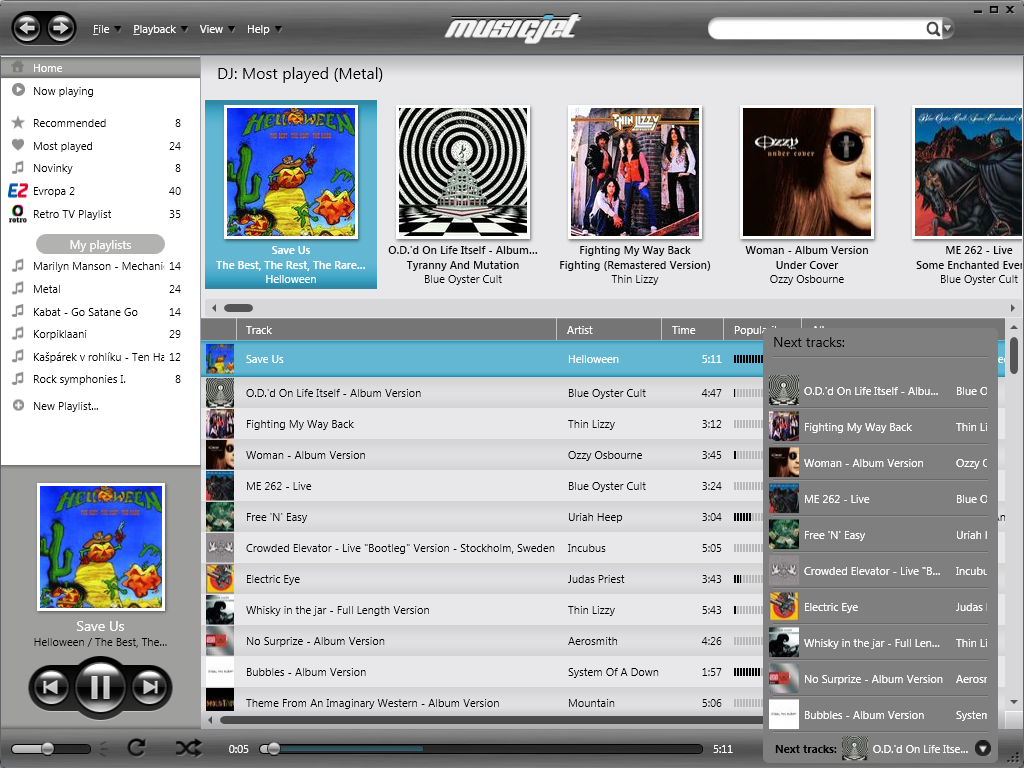1024x768 pixels.
Task: Select the Save Us track row
Action: 483,359
